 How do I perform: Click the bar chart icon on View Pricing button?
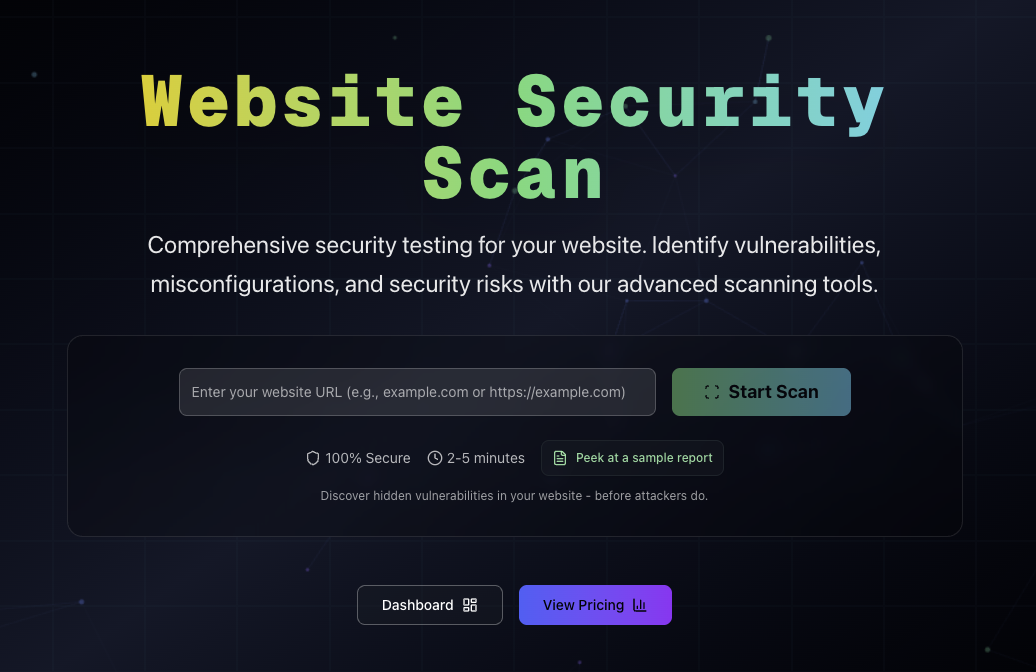point(637,605)
